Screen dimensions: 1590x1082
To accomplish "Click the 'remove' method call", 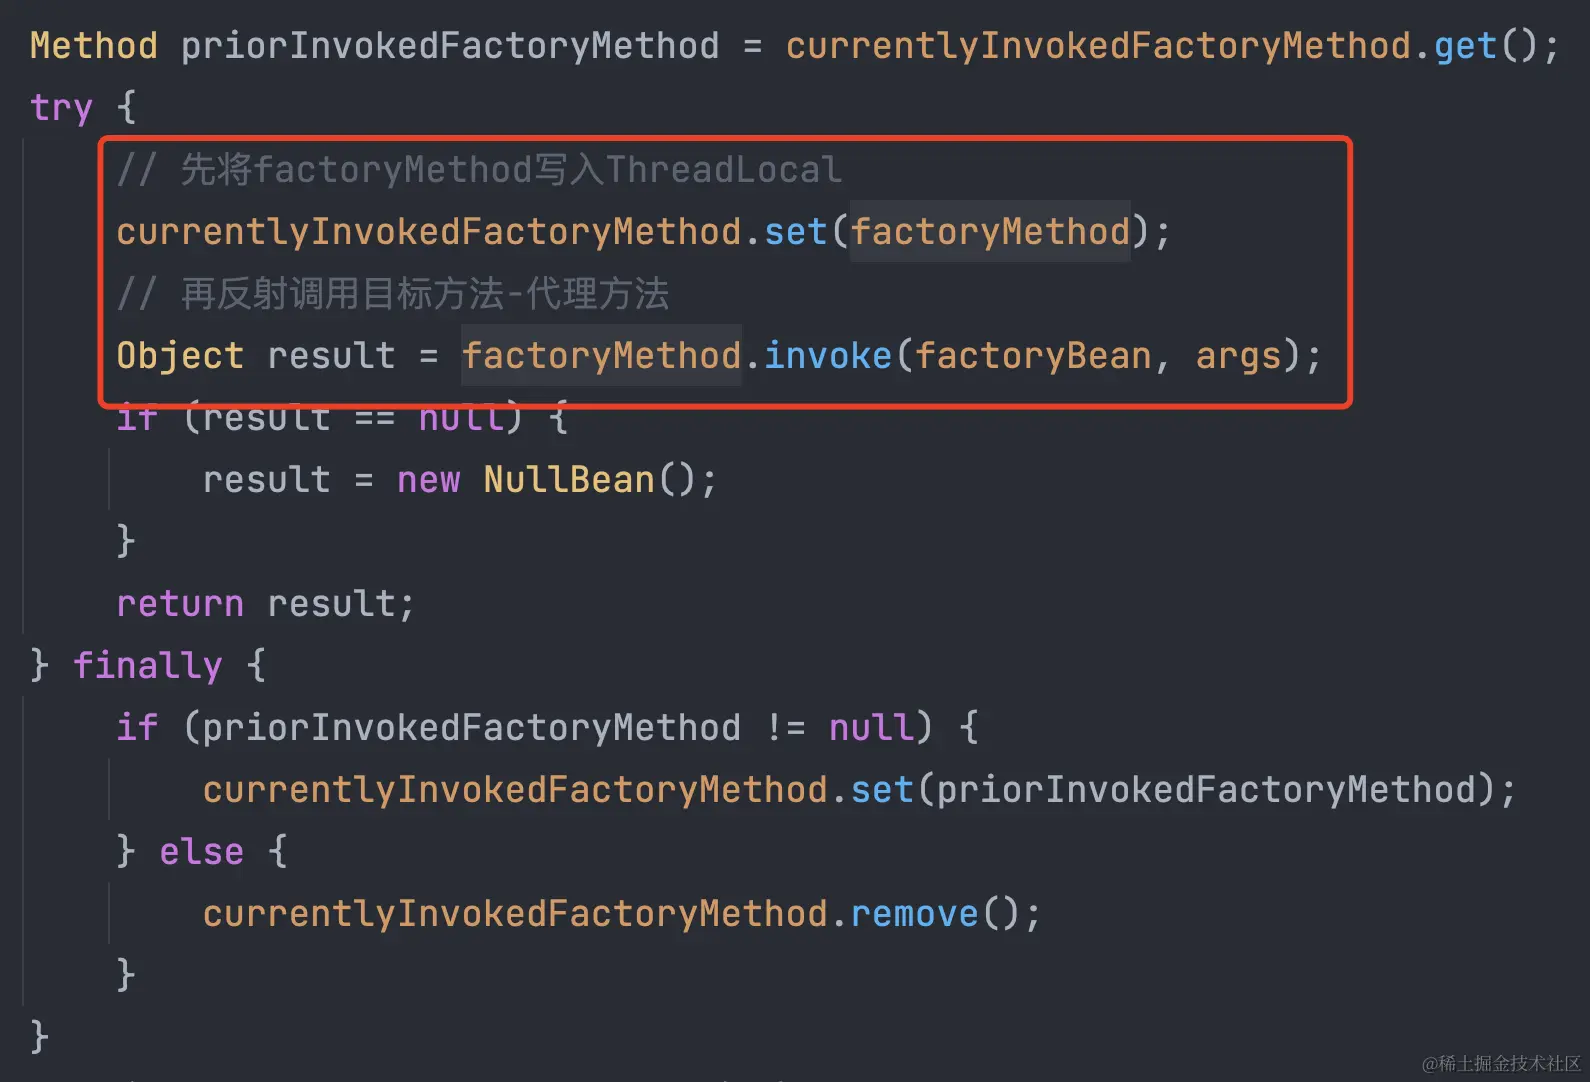I will 914,914.
